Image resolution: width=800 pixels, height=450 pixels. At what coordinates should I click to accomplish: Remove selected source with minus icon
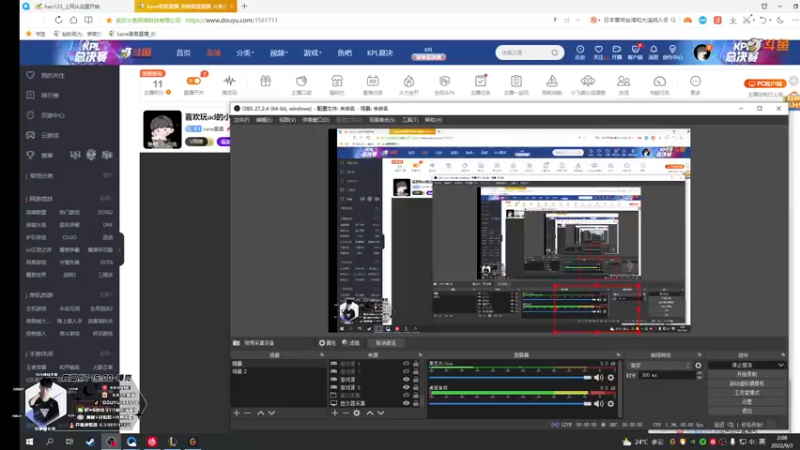click(345, 413)
